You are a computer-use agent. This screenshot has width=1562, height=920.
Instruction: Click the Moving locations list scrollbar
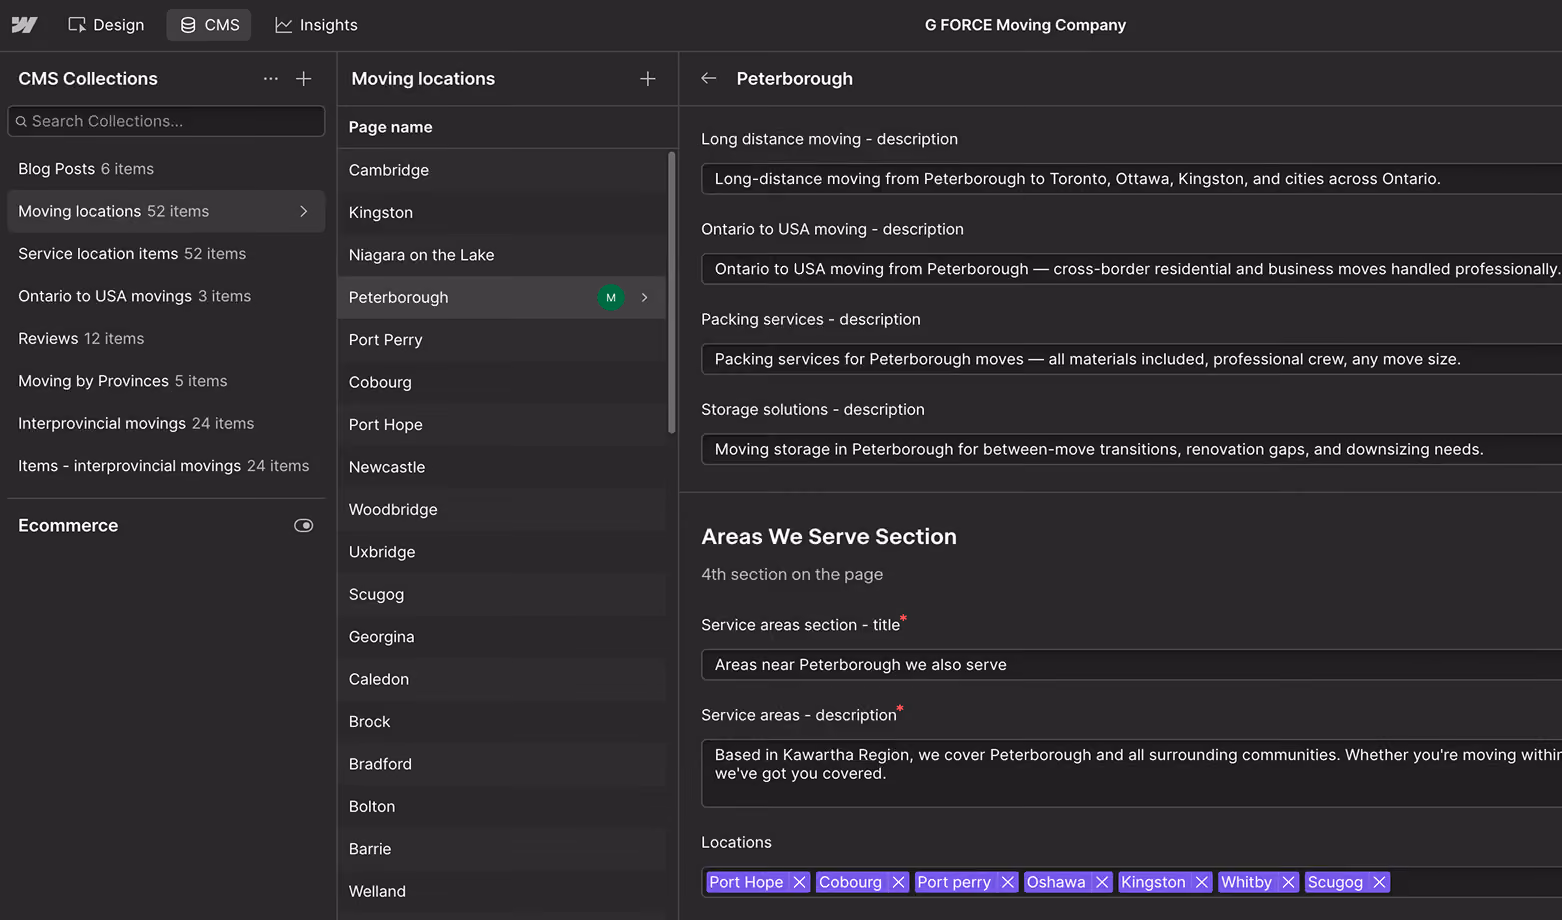[672, 293]
